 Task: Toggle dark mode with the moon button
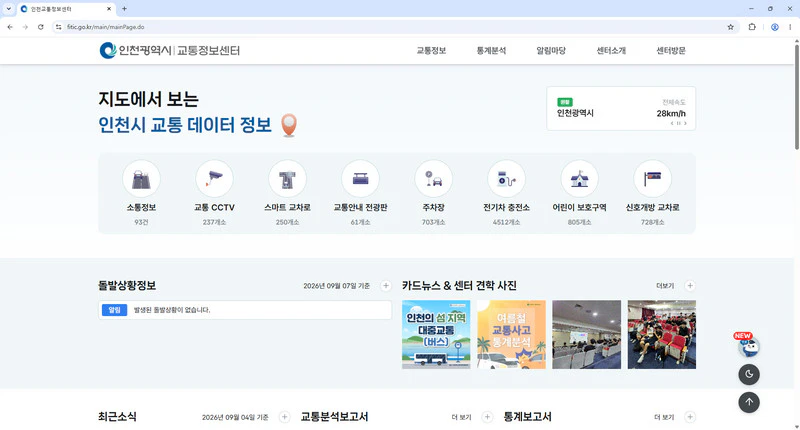[x=749, y=374]
